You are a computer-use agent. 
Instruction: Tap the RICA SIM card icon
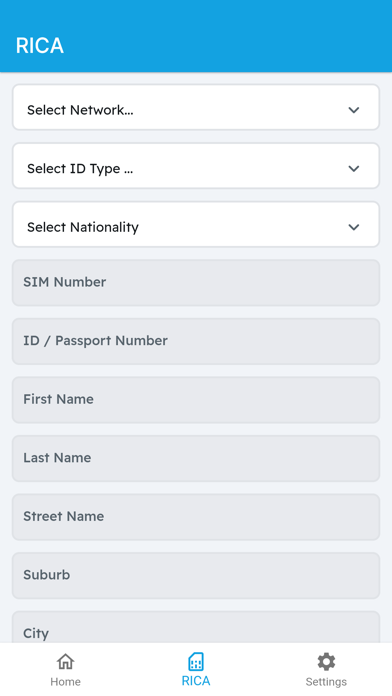click(196, 661)
